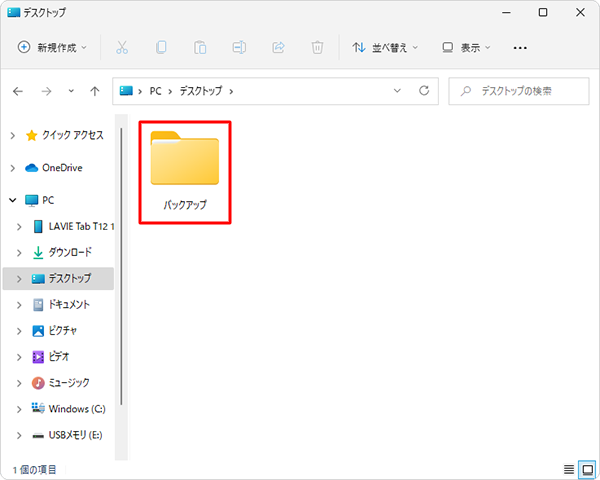Click the ミュージック music note icon
The width and height of the screenshot is (600, 480).
(38, 383)
